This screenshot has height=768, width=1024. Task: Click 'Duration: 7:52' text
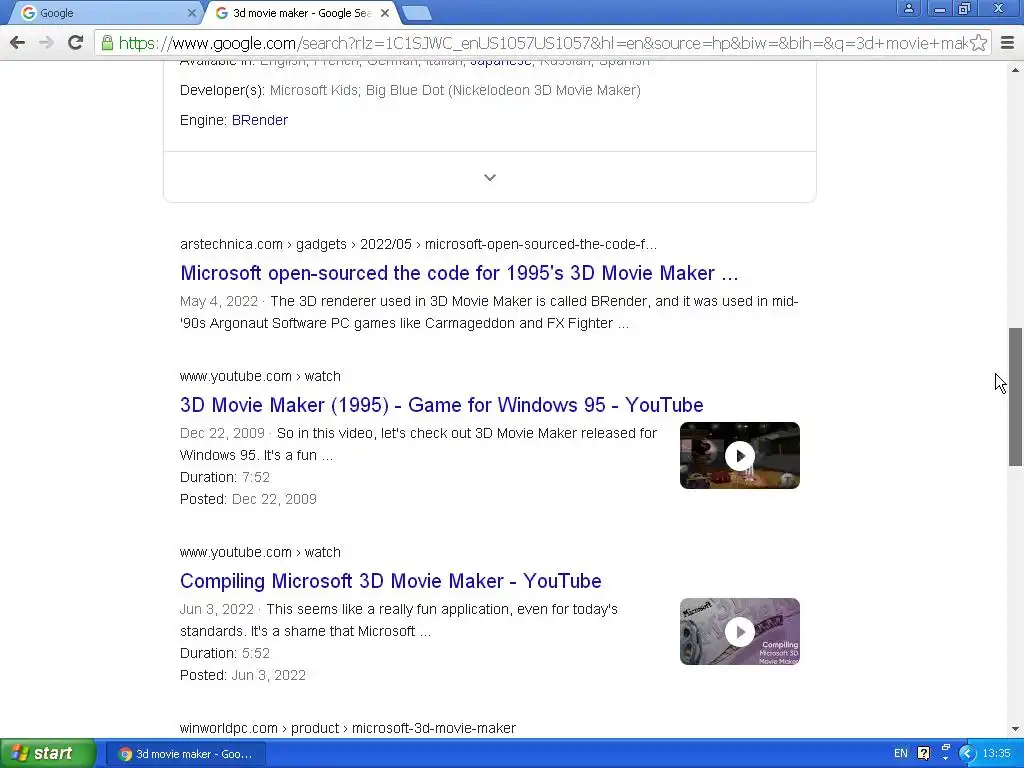pos(225,477)
